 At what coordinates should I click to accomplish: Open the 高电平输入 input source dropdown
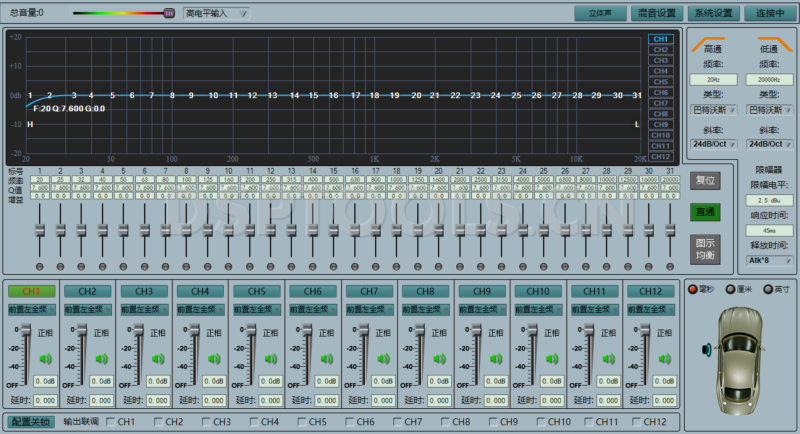click(216, 14)
